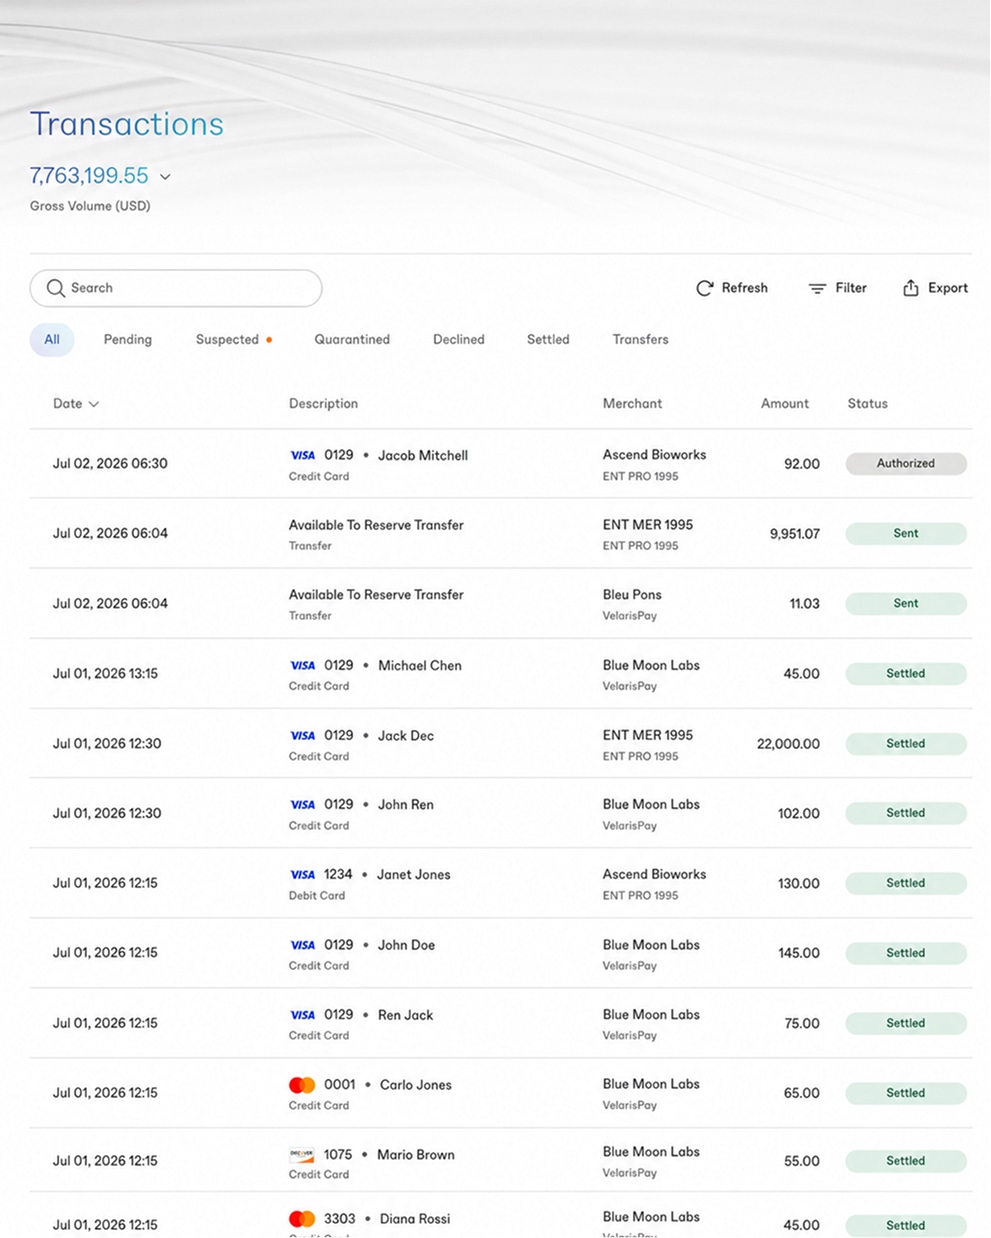Click date Jul 01, 2026 13:15
This screenshot has width=991, height=1238.
pyautogui.click(x=105, y=674)
